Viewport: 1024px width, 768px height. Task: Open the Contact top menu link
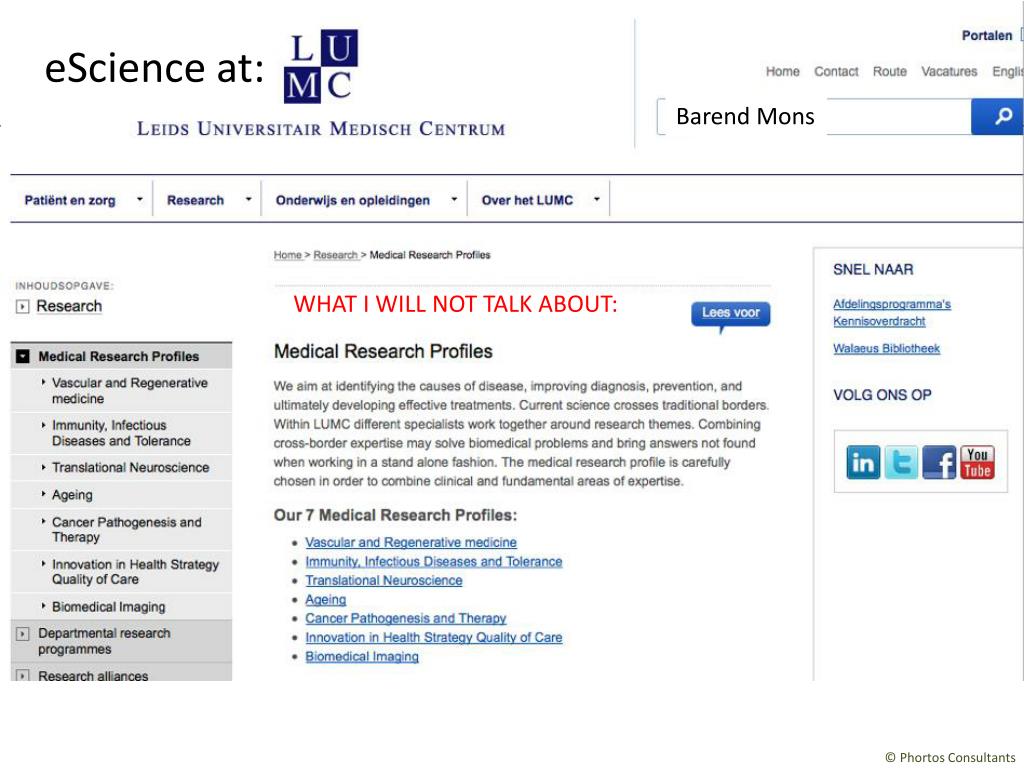coord(836,71)
